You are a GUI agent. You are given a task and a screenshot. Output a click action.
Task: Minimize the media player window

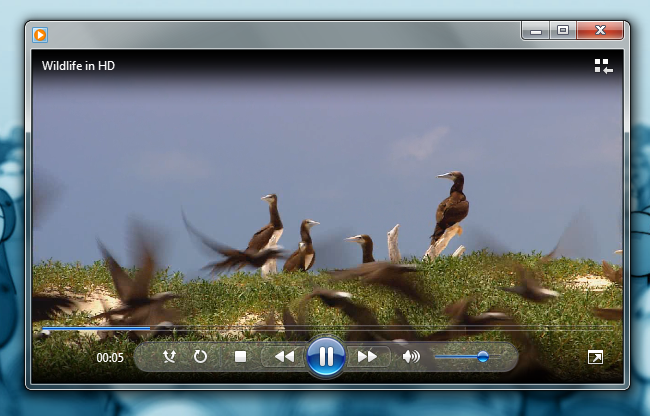tap(536, 31)
